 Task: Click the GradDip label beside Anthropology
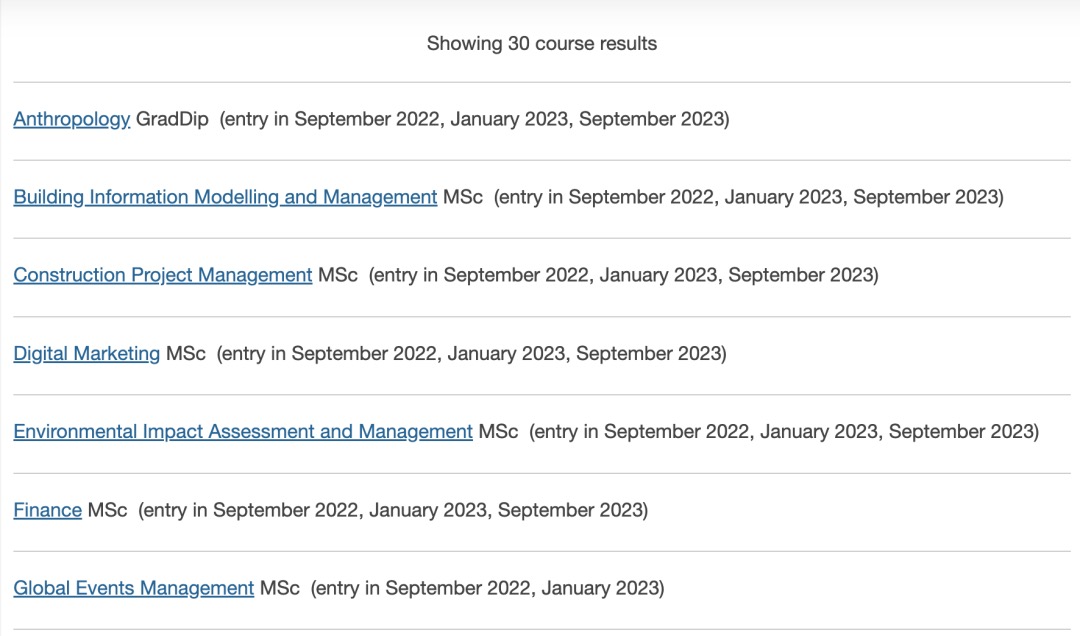pyautogui.click(x=172, y=119)
